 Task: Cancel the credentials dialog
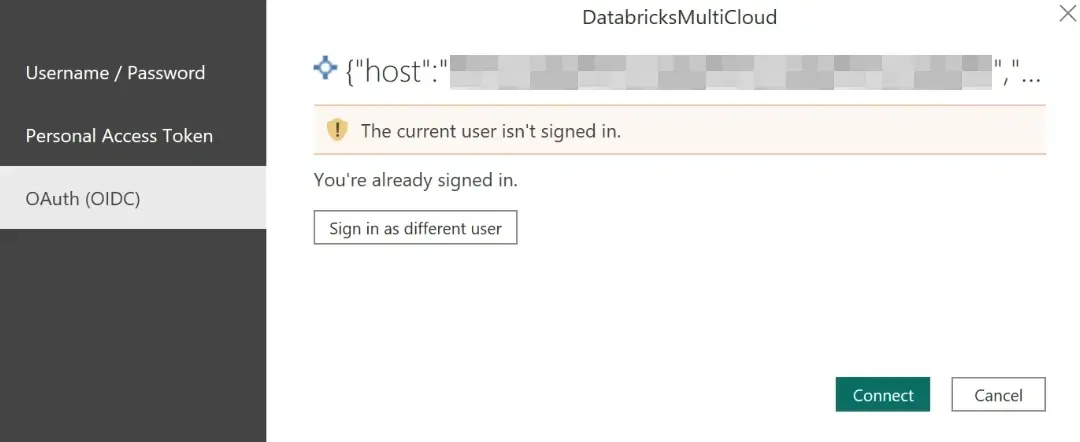click(998, 395)
